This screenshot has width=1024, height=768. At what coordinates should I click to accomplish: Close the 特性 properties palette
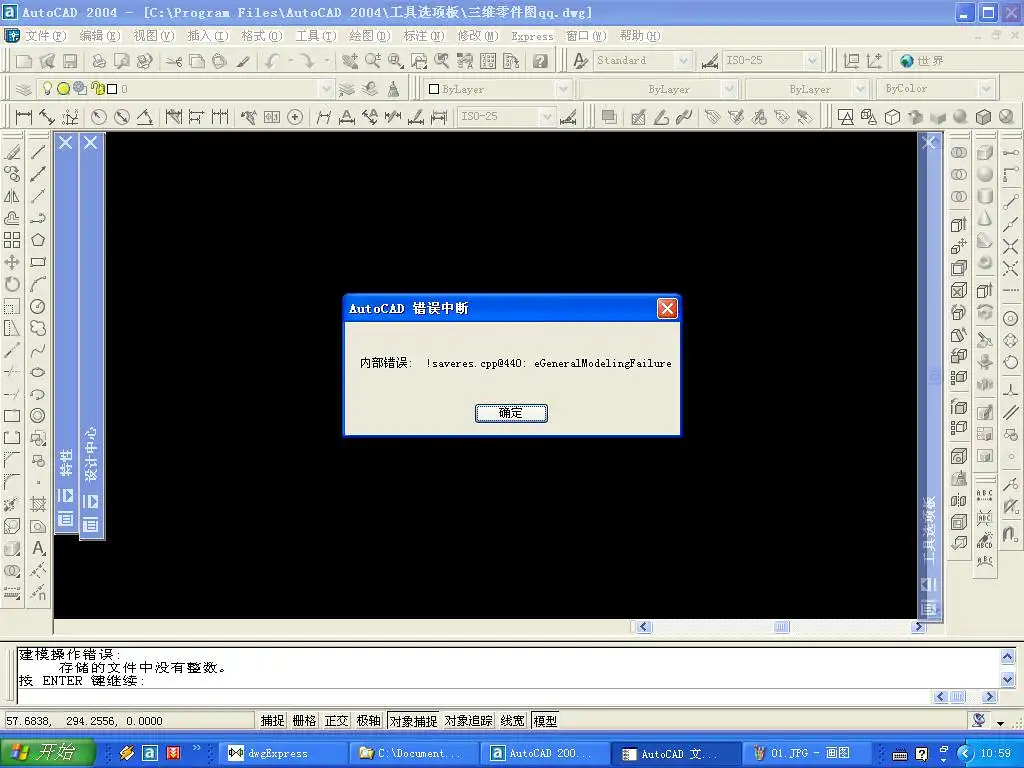point(65,142)
